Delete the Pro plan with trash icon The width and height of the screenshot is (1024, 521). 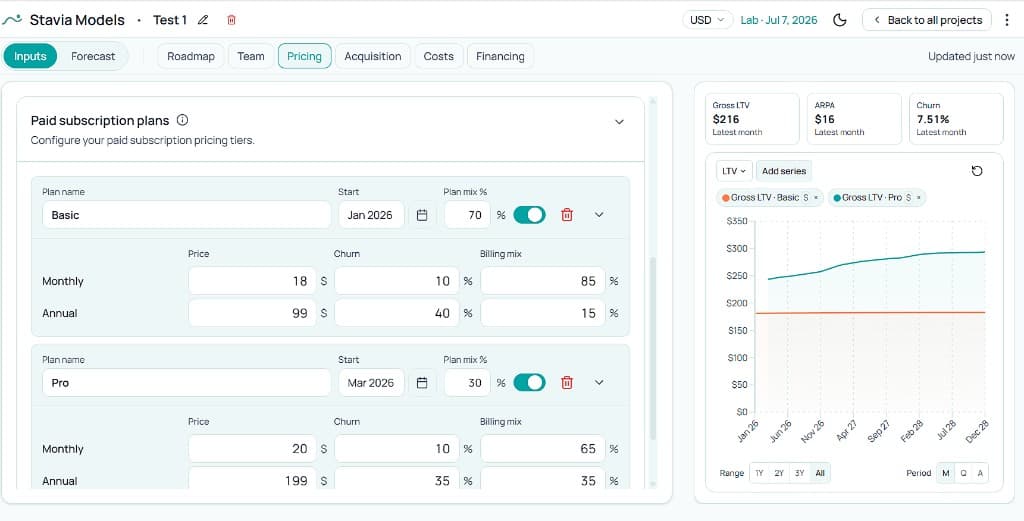coord(567,383)
